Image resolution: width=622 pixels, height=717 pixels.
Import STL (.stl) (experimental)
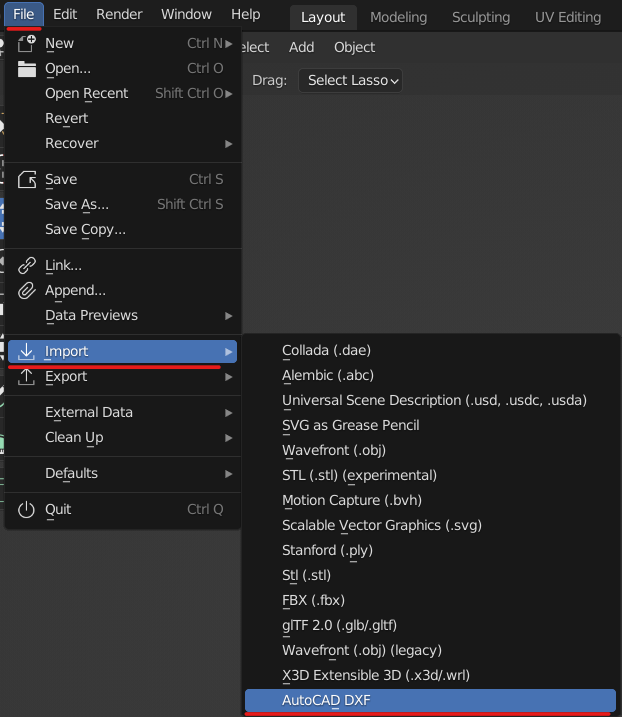[x=430, y=475]
